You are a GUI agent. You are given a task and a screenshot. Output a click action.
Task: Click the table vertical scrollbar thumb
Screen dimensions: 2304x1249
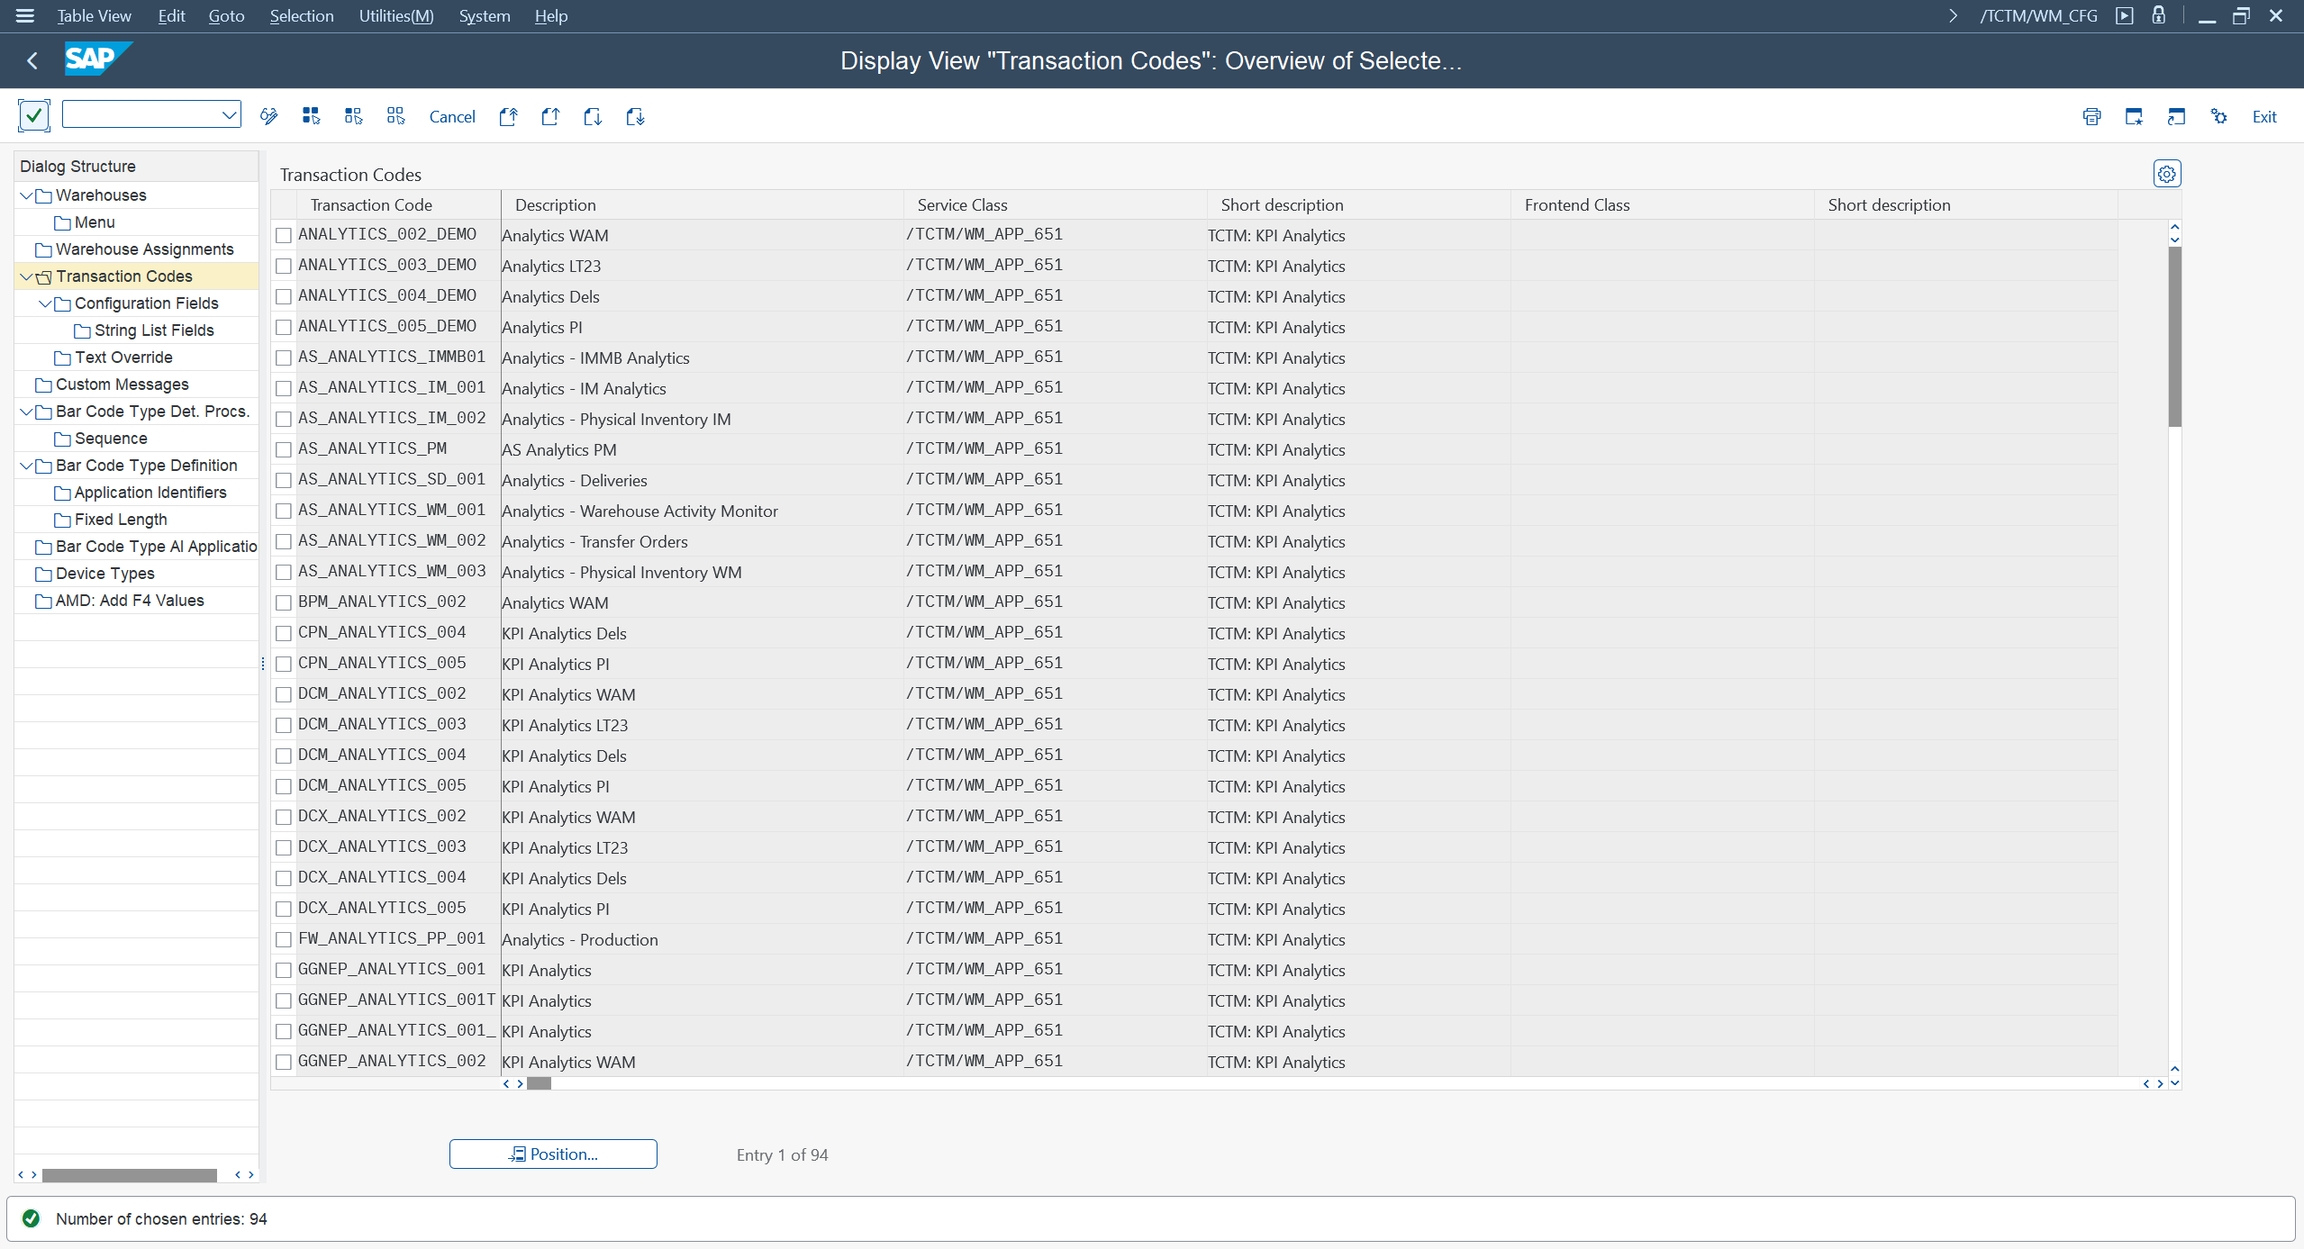click(x=2174, y=336)
